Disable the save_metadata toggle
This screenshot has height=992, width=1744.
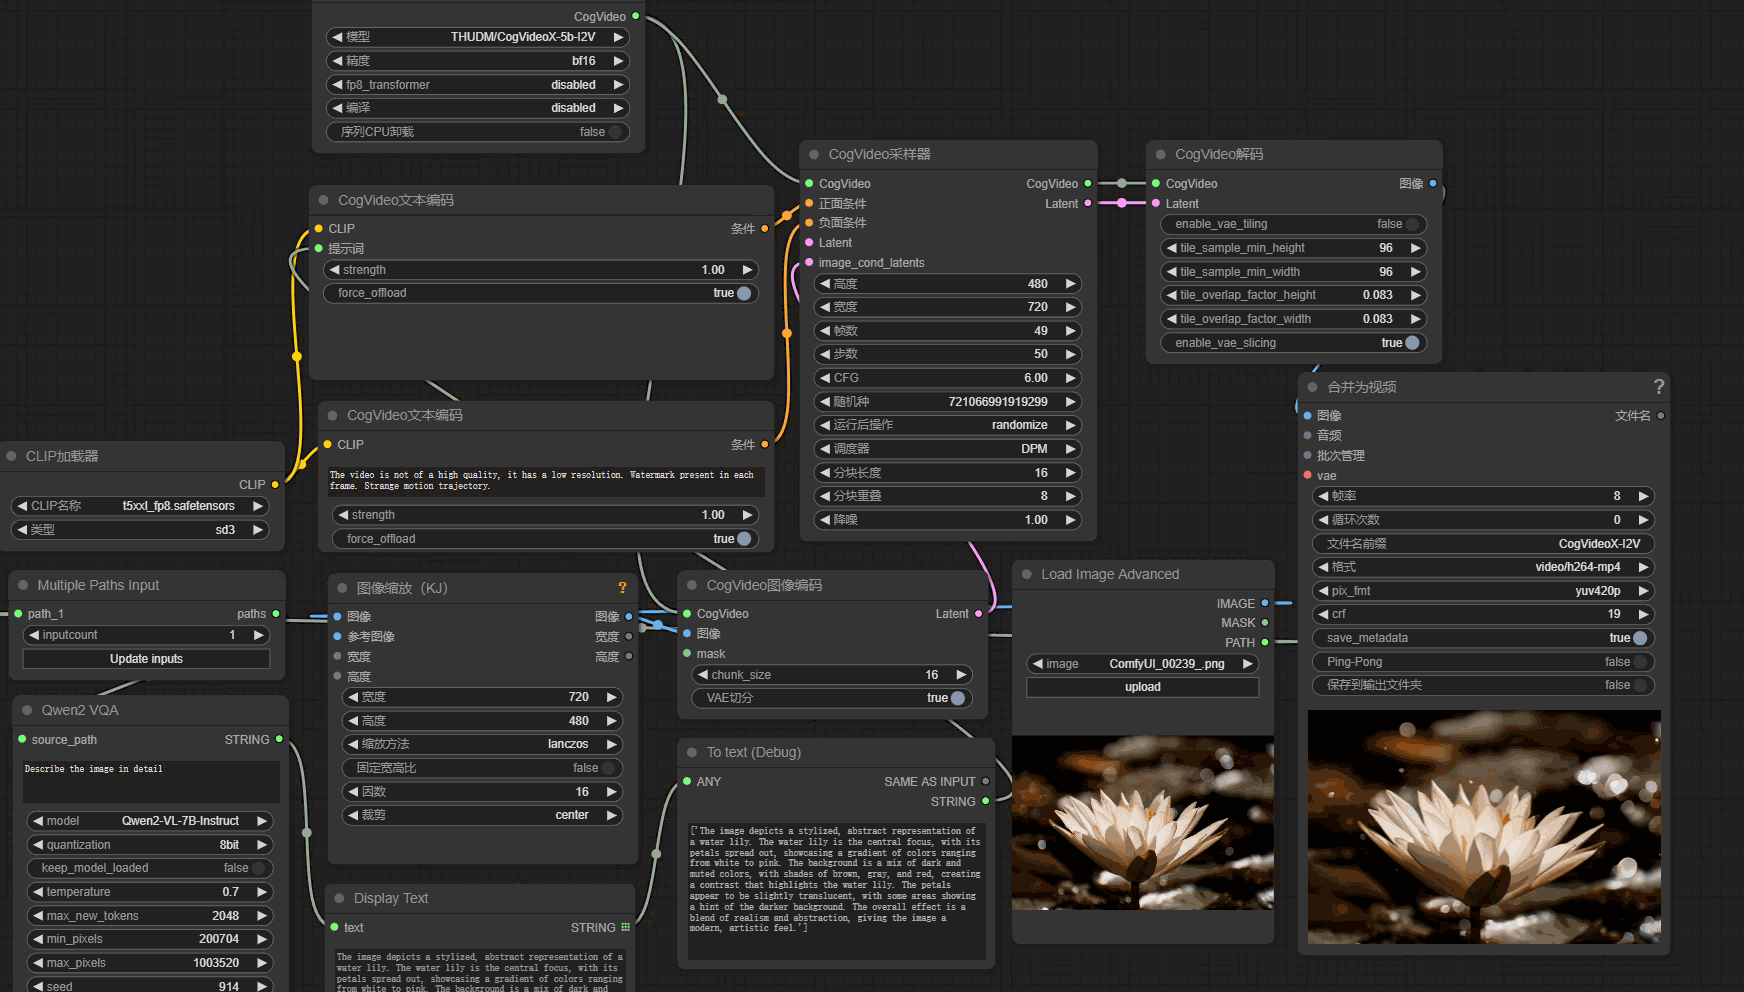[1638, 638]
